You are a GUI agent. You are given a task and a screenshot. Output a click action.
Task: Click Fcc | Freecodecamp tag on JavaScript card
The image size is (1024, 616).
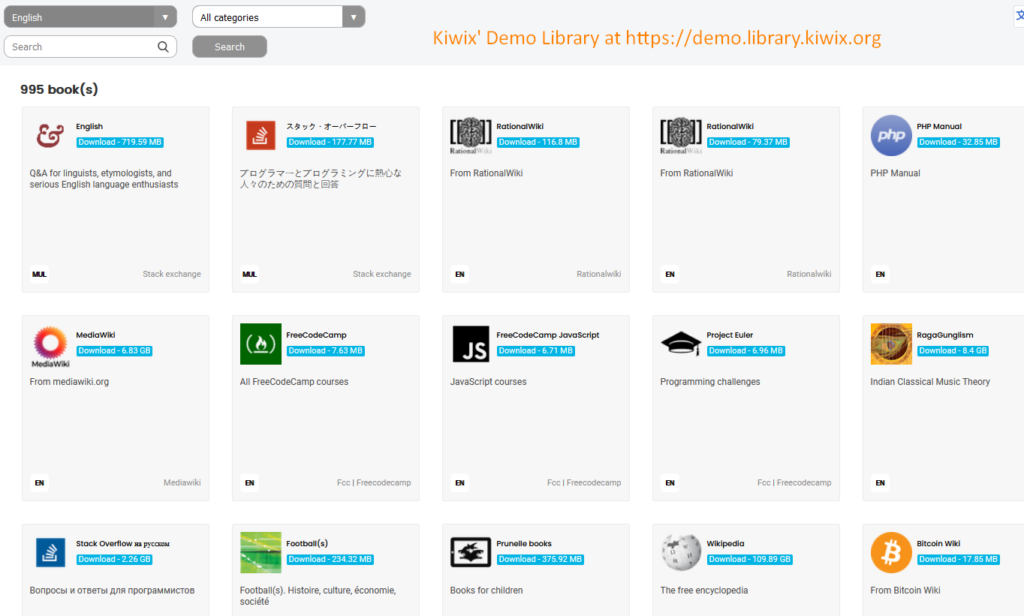coord(584,483)
